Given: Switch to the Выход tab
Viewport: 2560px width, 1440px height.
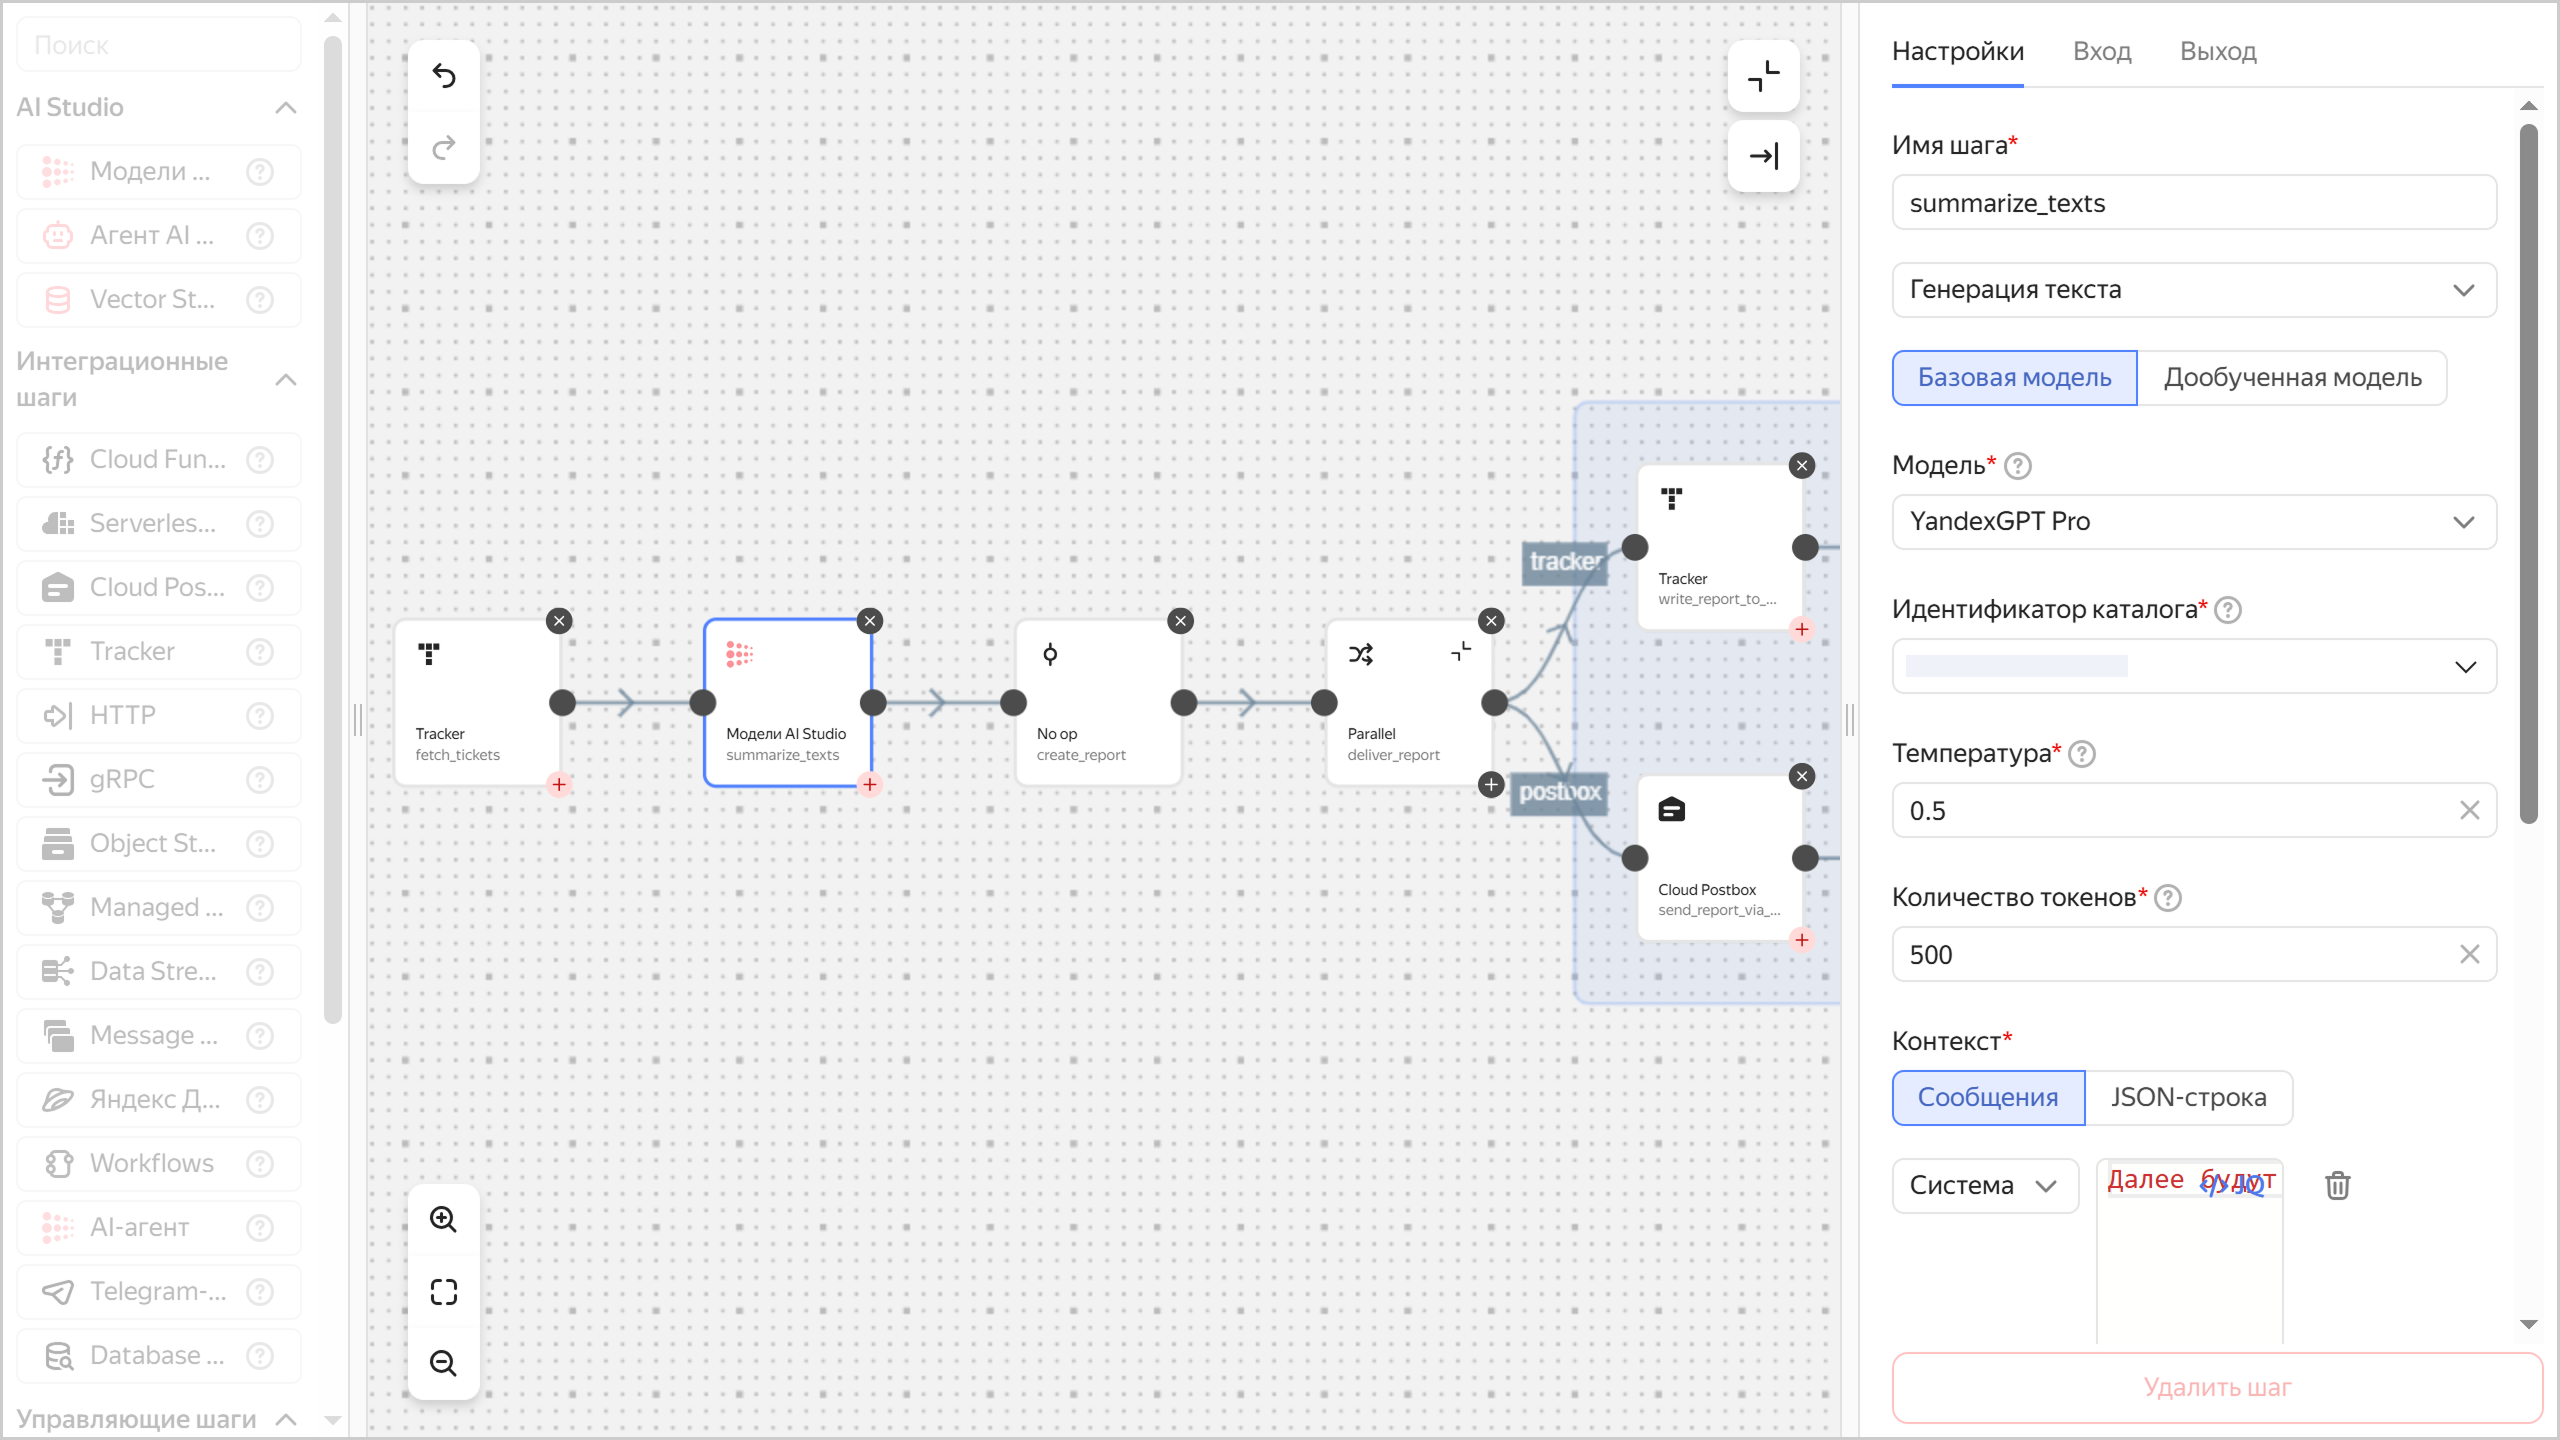Looking at the screenshot, I should (2218, 50).
